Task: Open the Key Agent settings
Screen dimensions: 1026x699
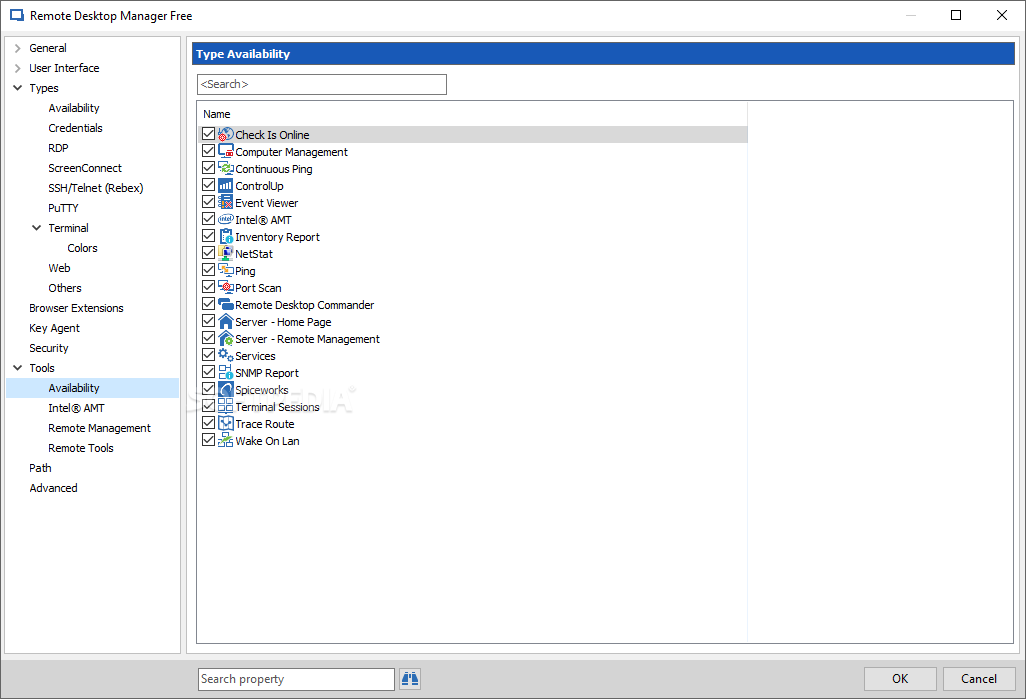Action: tap(54, 329)
